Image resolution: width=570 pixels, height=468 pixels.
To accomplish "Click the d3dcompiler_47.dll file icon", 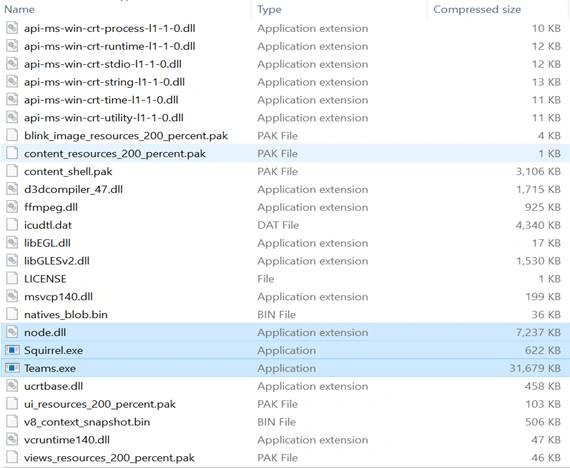I will point(12,189).
